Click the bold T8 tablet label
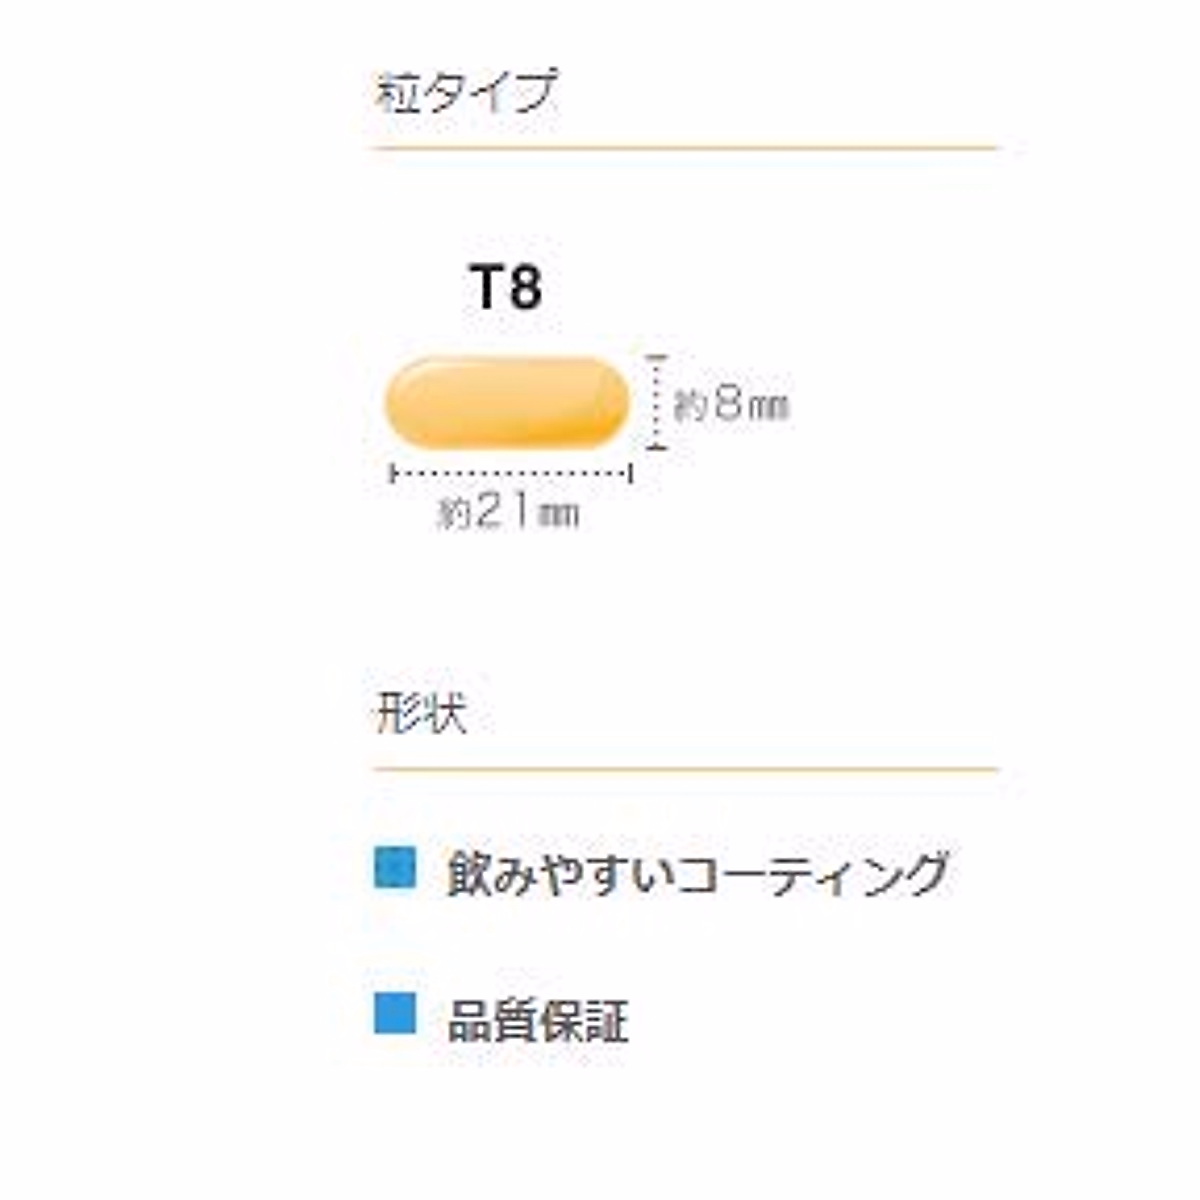 506,289
